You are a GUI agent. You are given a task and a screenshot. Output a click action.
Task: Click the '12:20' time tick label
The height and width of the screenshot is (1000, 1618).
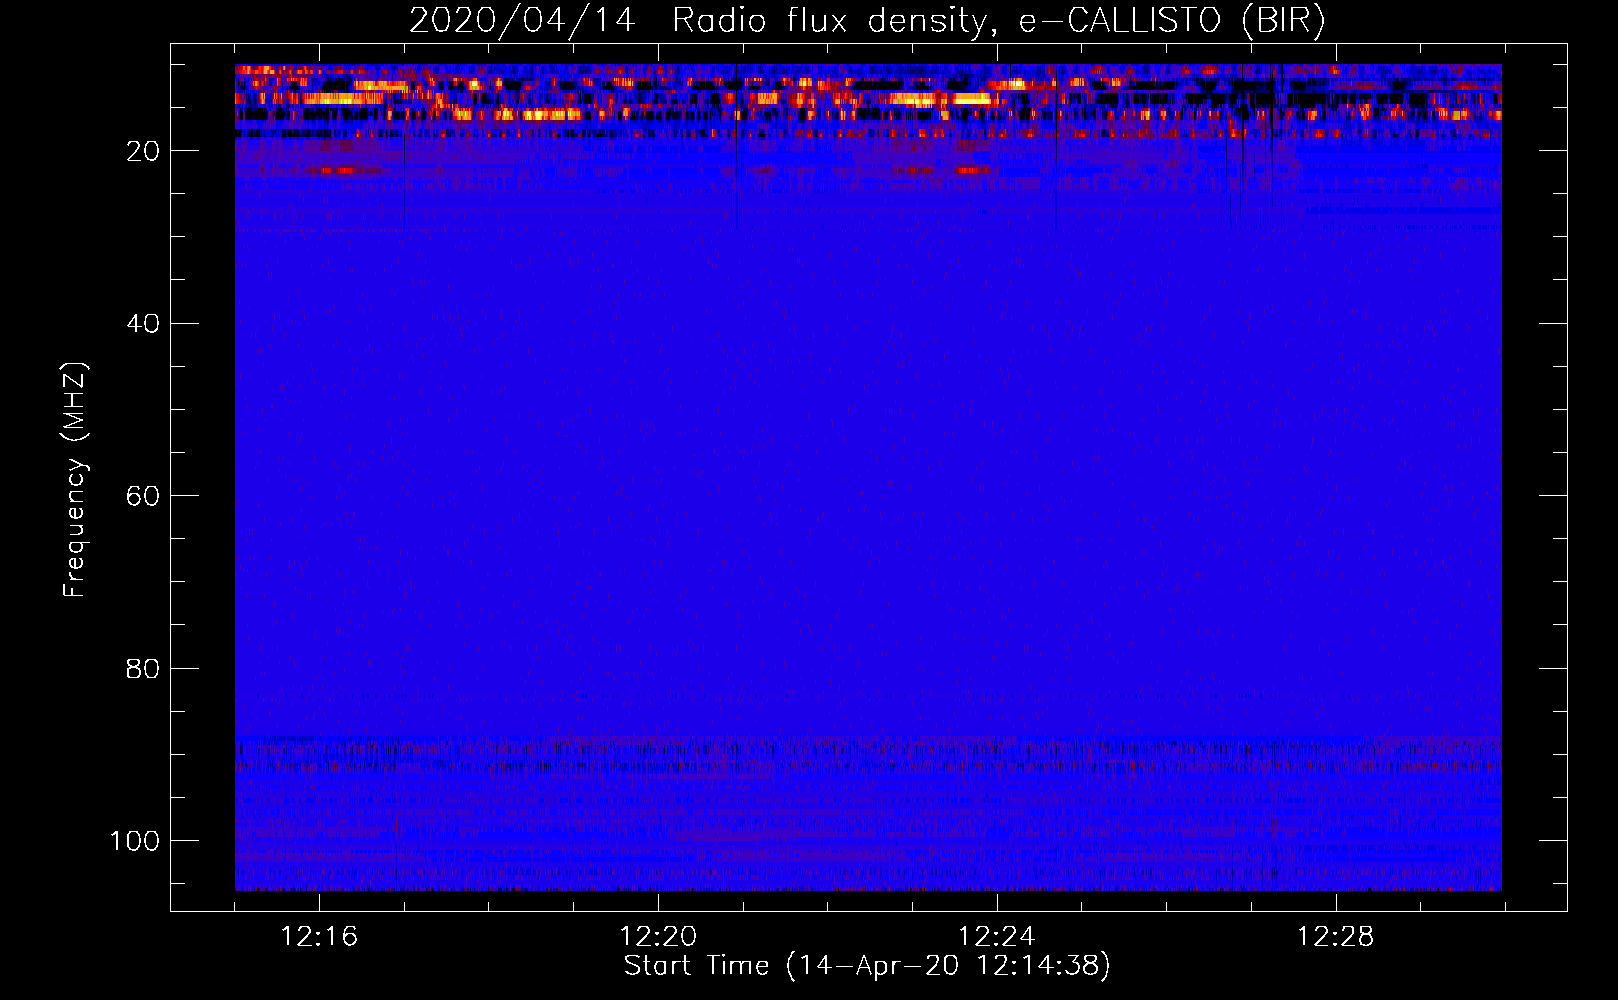click(658, 937)
